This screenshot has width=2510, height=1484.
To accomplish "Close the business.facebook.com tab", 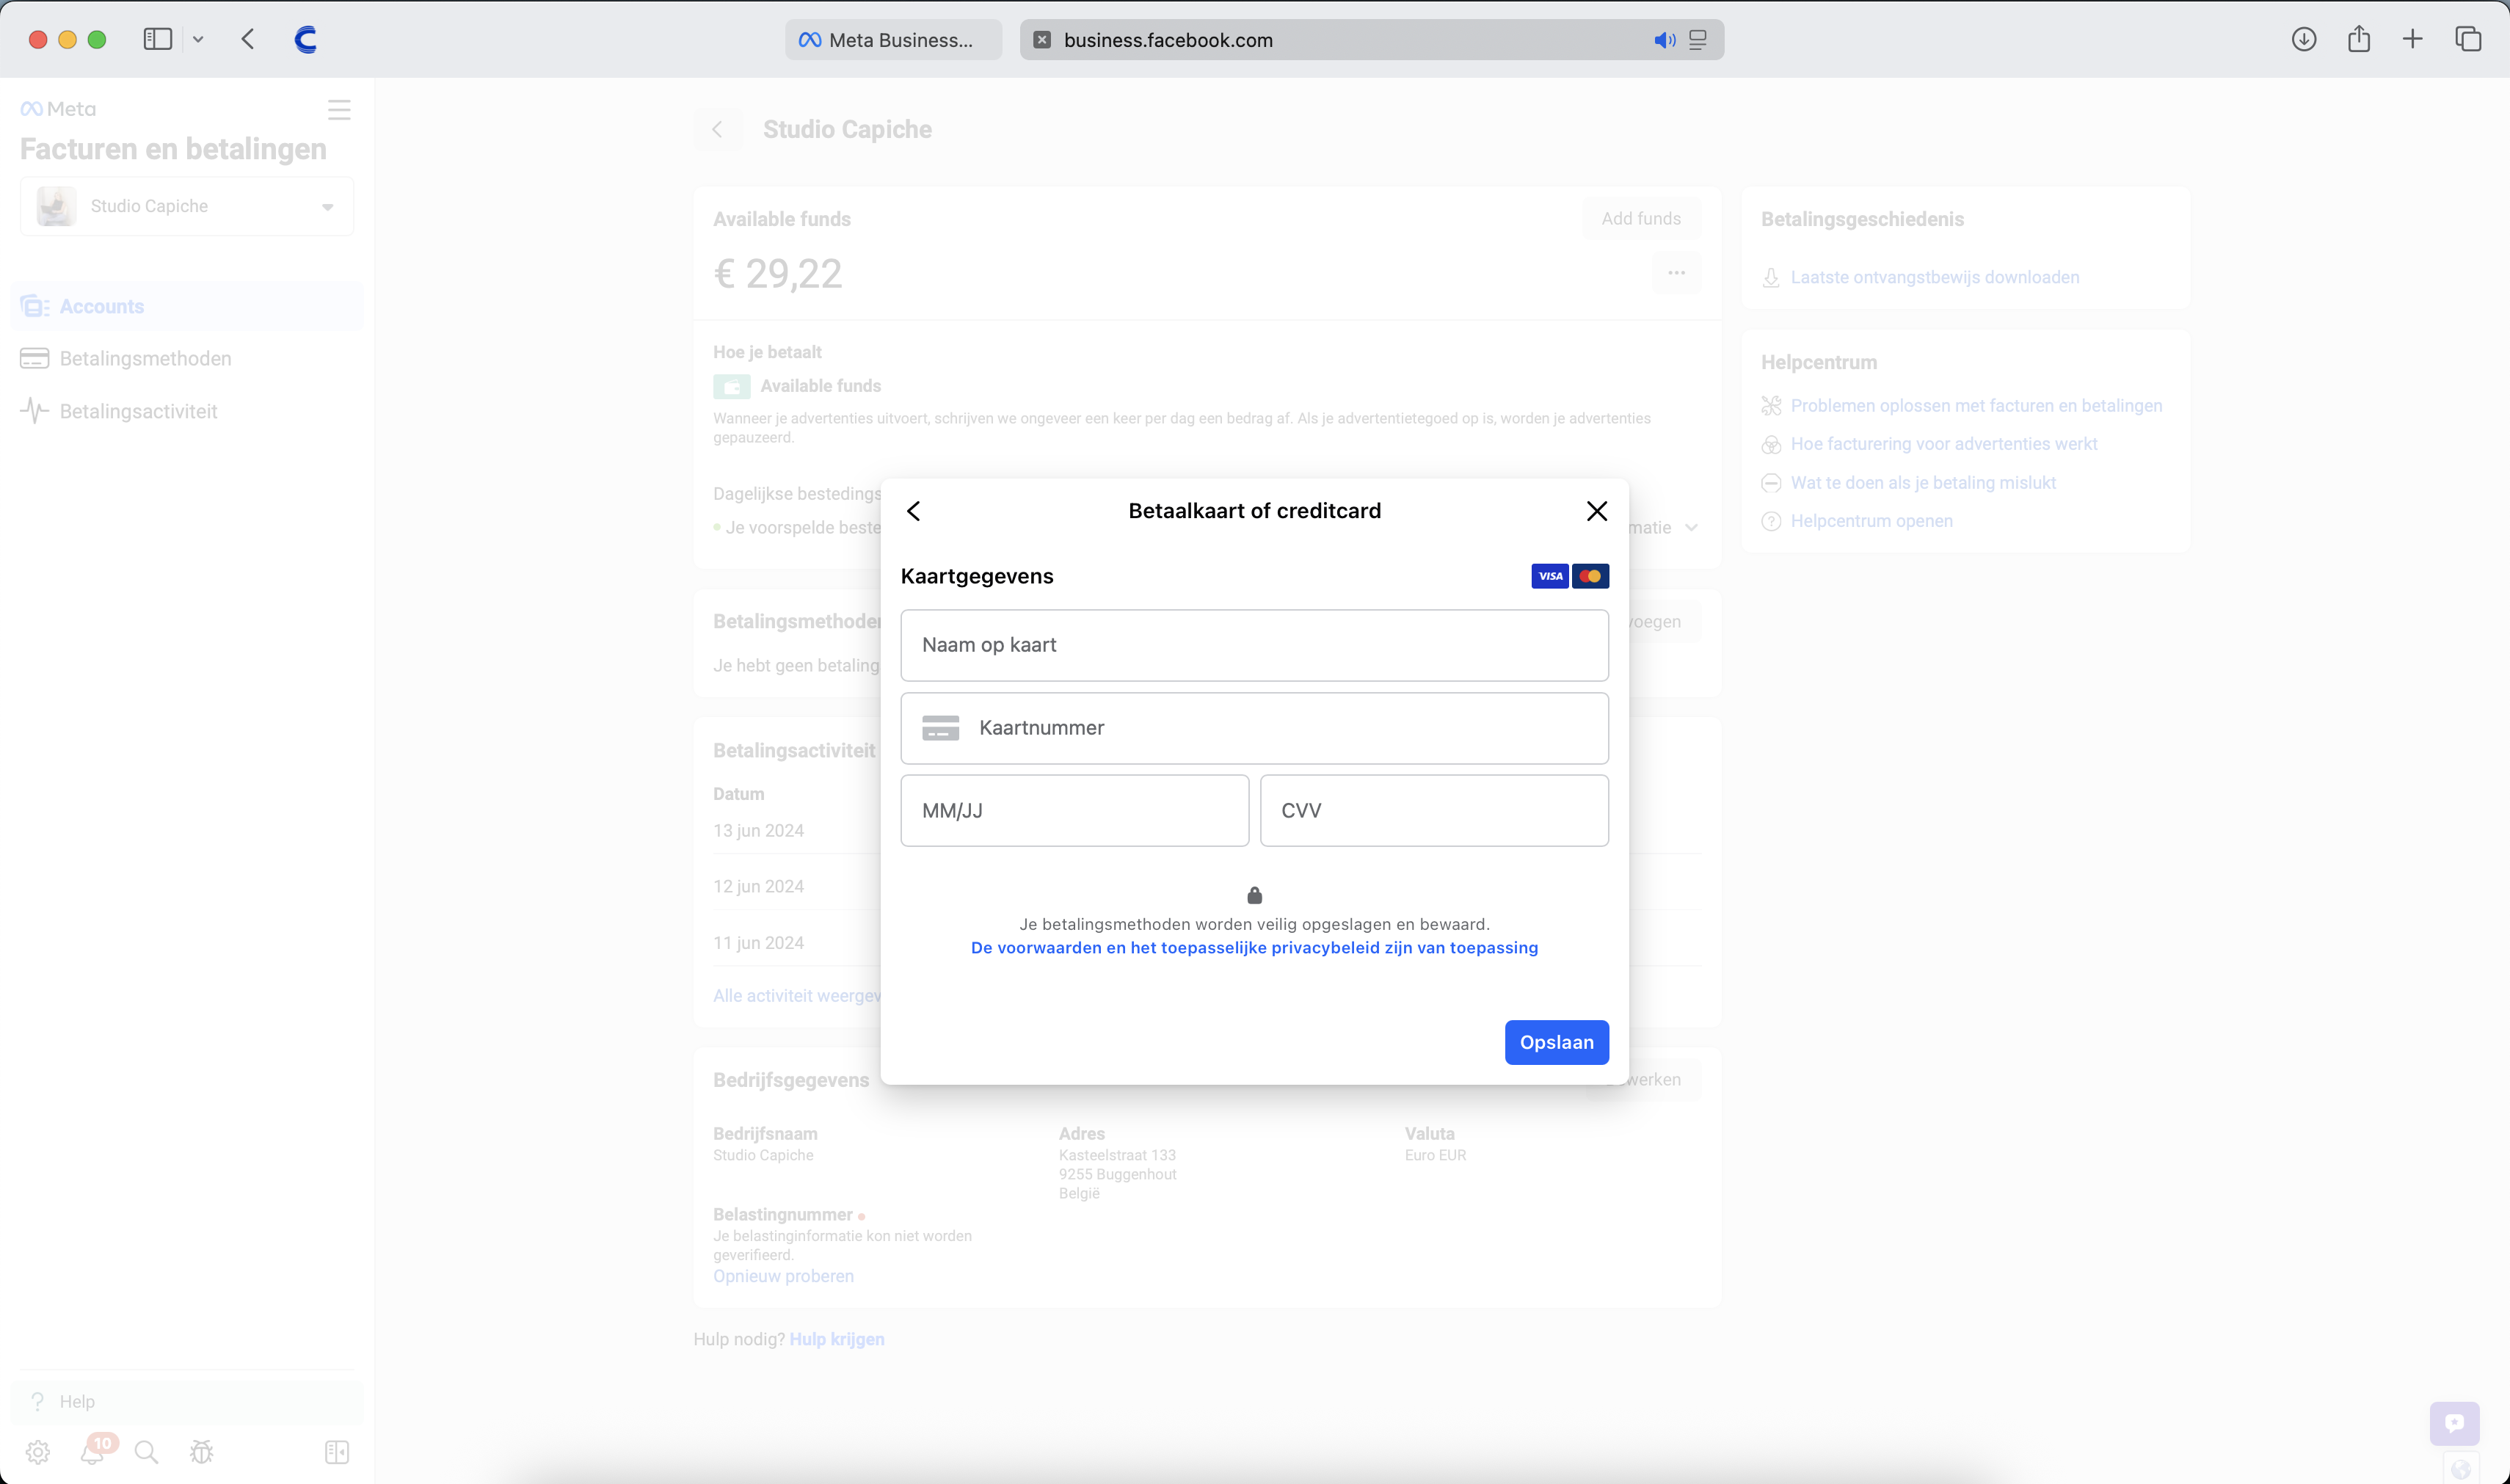I will click(x=1042, y=40).
